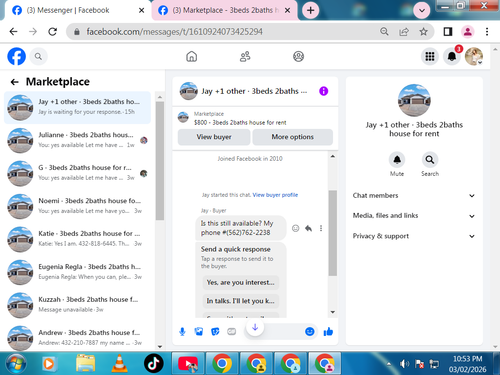Open the Katie conversation
This screenshot has height=375, width=500.
click(77, 239)
